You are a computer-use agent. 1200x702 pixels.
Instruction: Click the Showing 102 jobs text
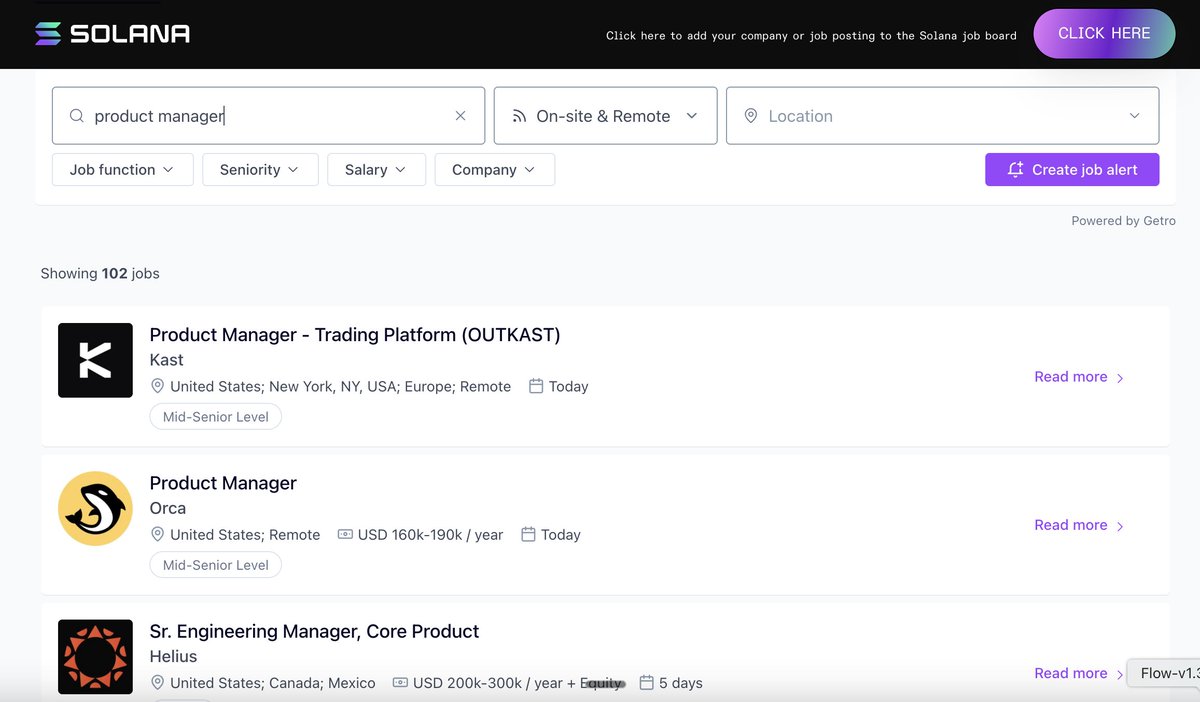click(100, 273)
